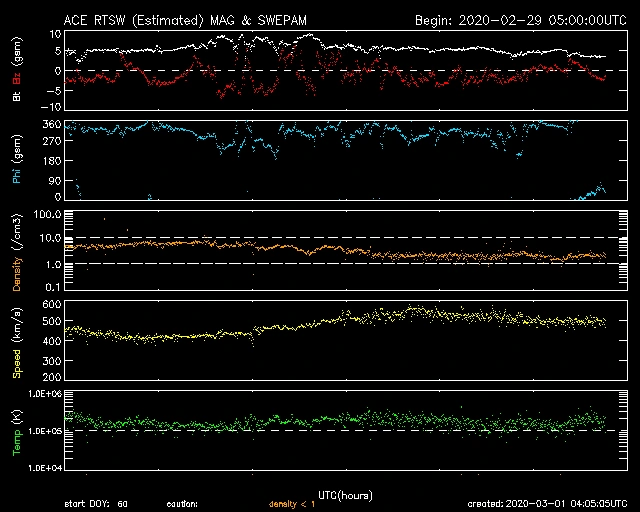
Task: Click the orange density < 1 legend
Action: (292, 504)
